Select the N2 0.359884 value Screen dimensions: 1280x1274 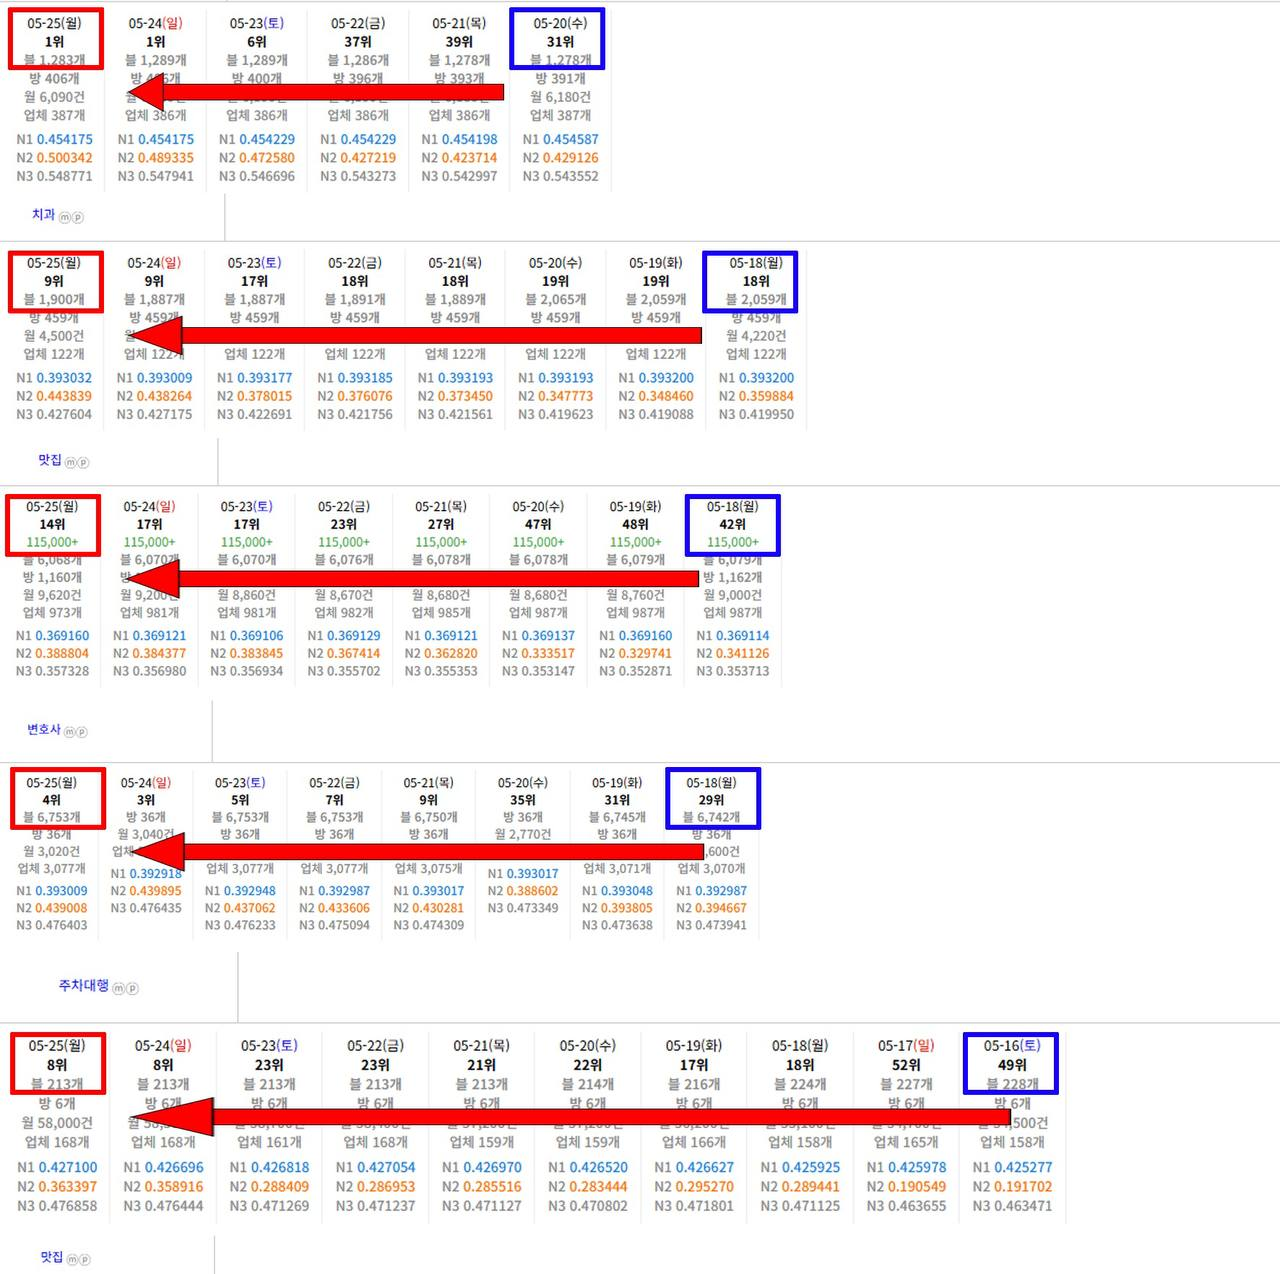point(756,396)
